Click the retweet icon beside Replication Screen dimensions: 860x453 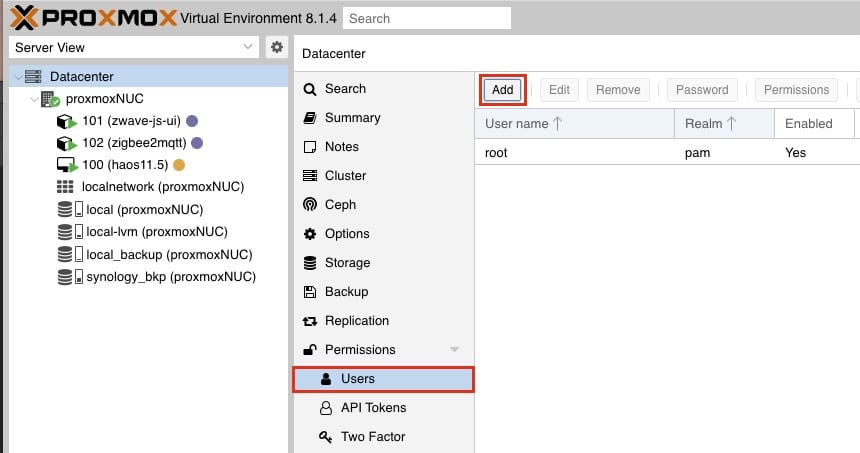pyautogui.click(x=310, y=321)
